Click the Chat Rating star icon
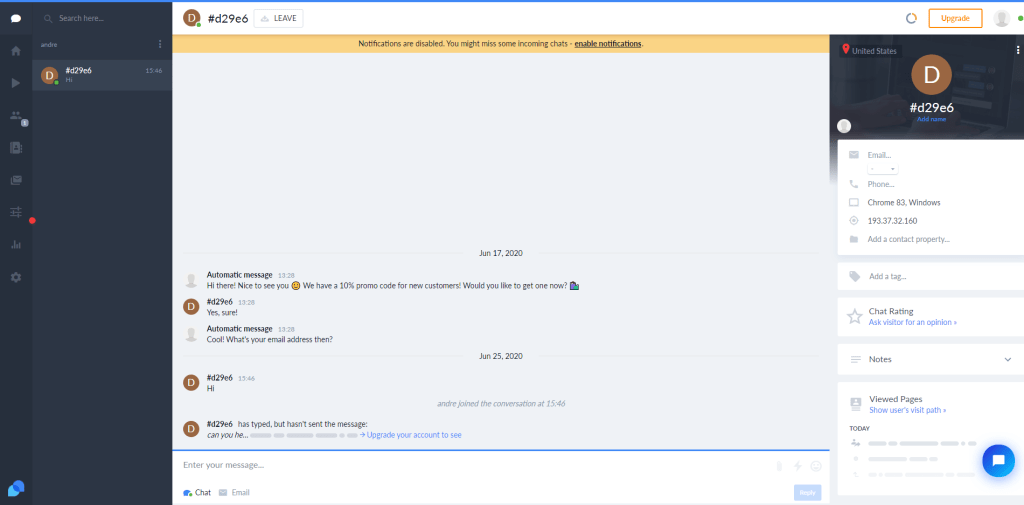1024x505 pixels. [854, 317]
